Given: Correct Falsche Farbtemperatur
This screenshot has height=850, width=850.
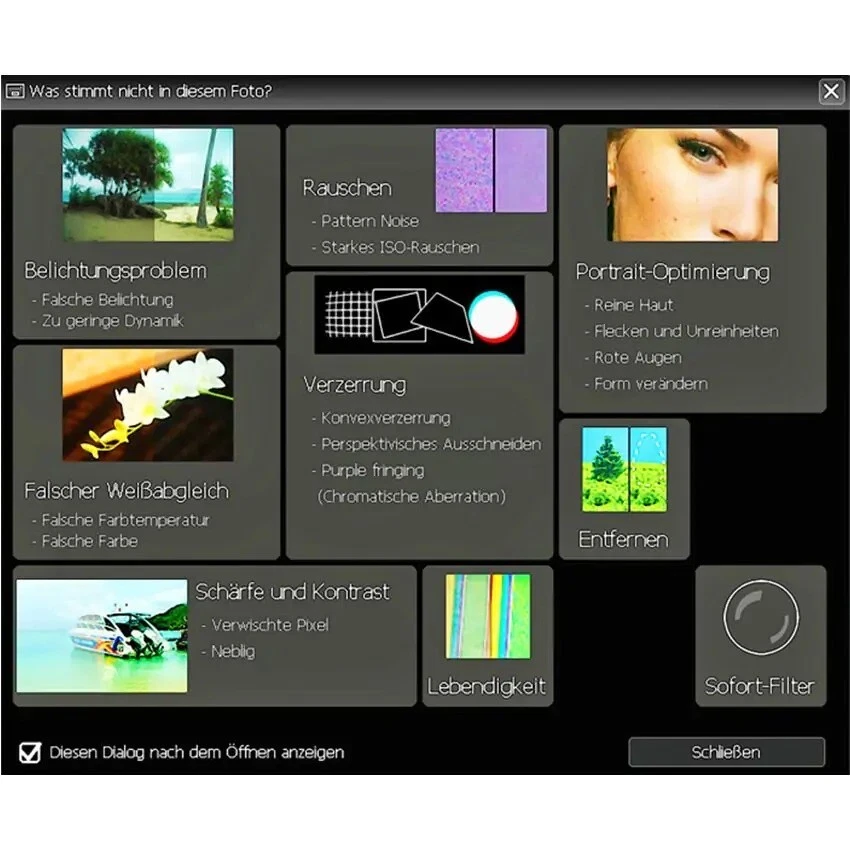Looking at the screenshot, I should (x=120, y=520).
